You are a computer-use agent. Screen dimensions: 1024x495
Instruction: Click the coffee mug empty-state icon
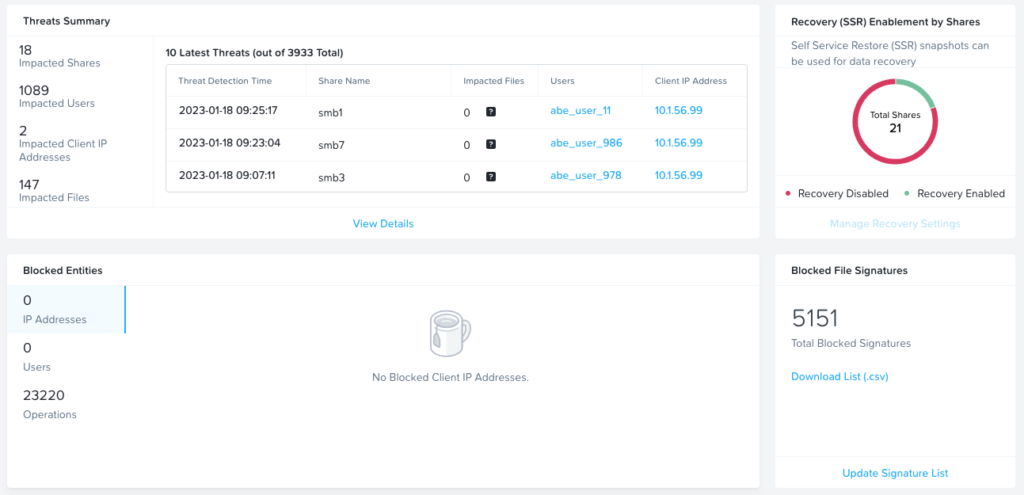coord(449,334)
